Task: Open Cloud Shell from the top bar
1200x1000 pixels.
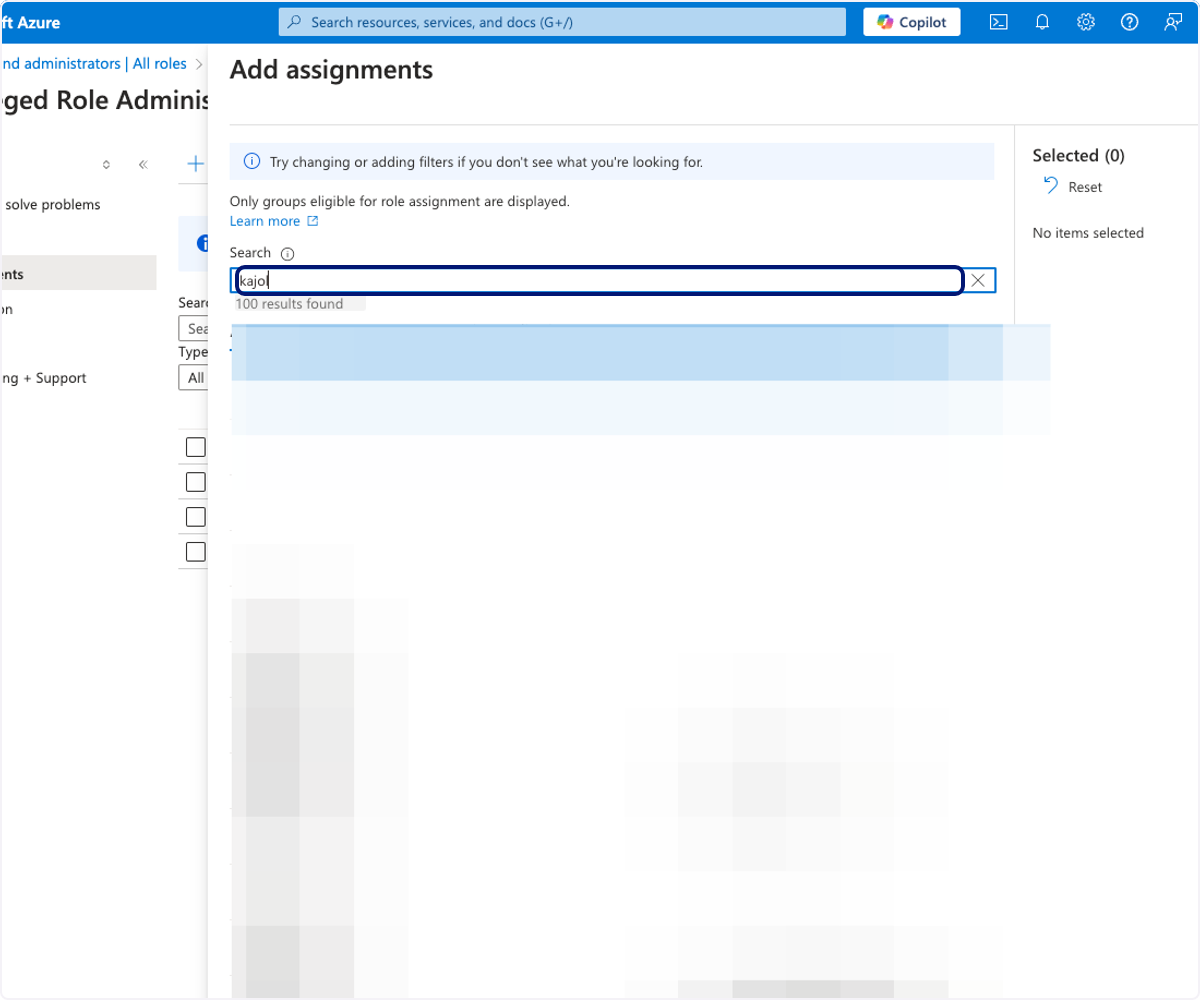Action: click(x=998, y=22)
